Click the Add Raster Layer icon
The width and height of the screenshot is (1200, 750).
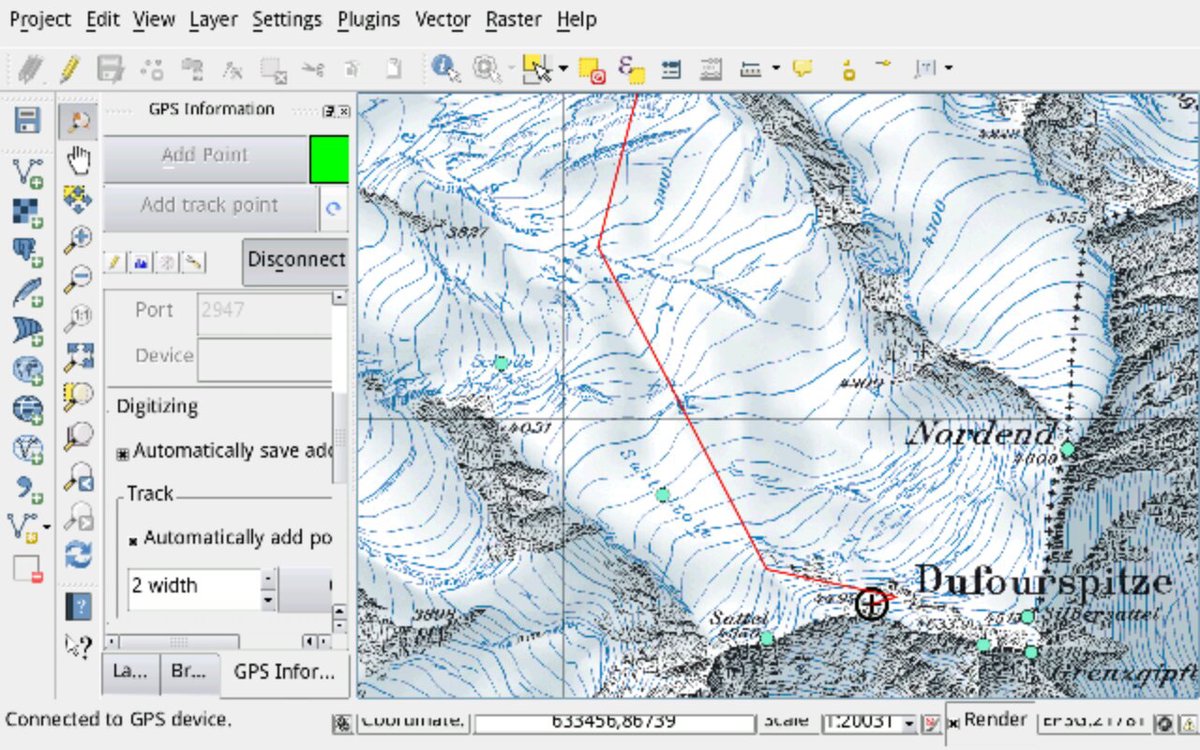coord(27,211)
